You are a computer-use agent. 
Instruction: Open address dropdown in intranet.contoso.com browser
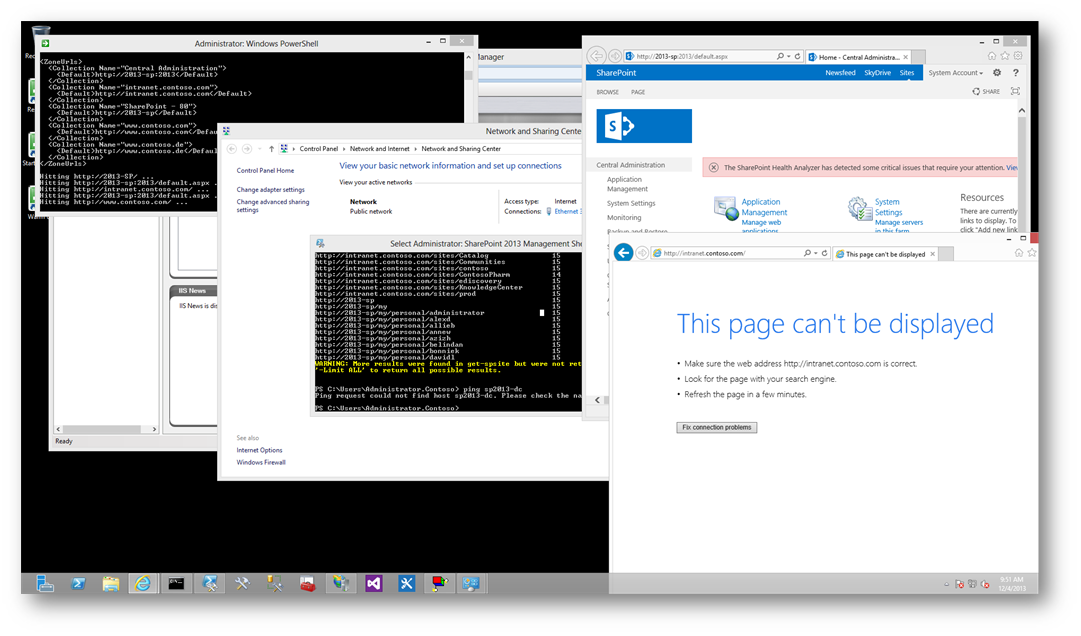[816, 254]
